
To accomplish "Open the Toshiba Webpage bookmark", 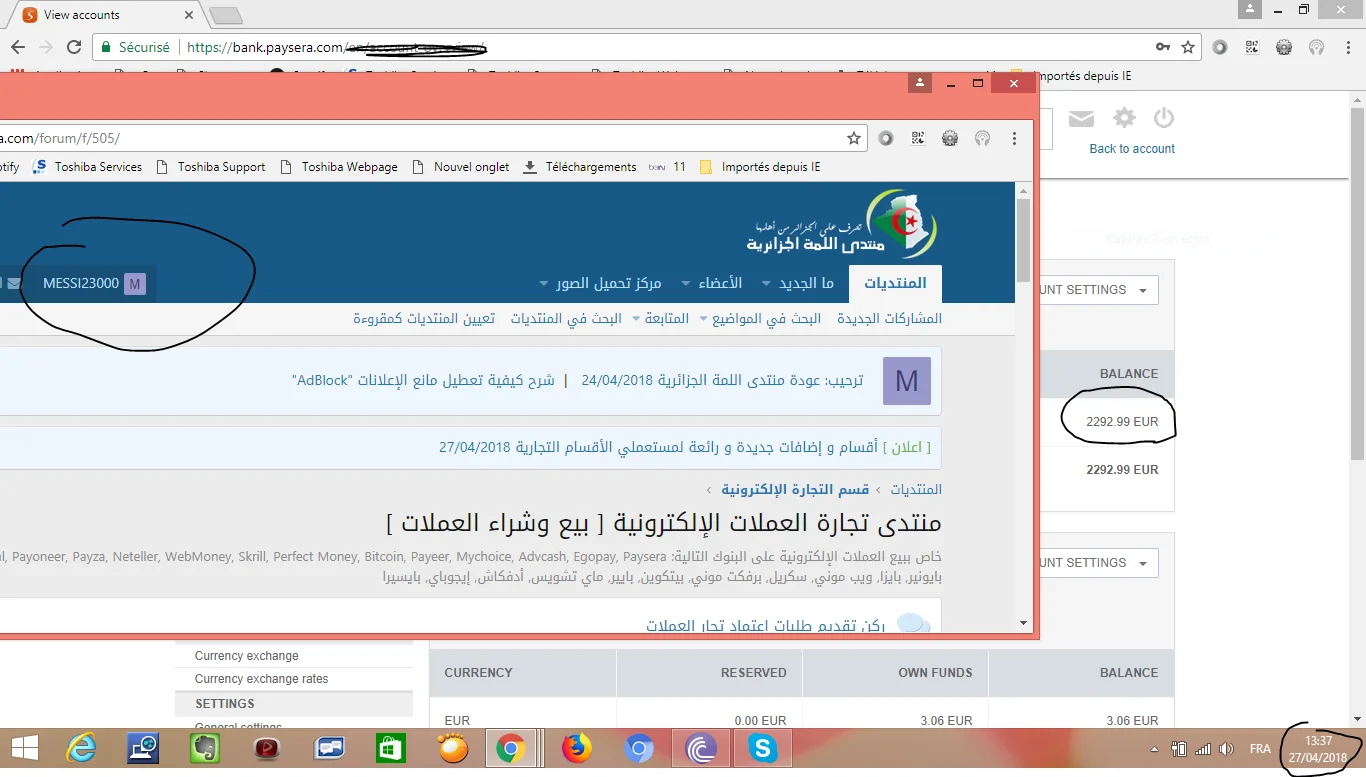I will [339, 167].
